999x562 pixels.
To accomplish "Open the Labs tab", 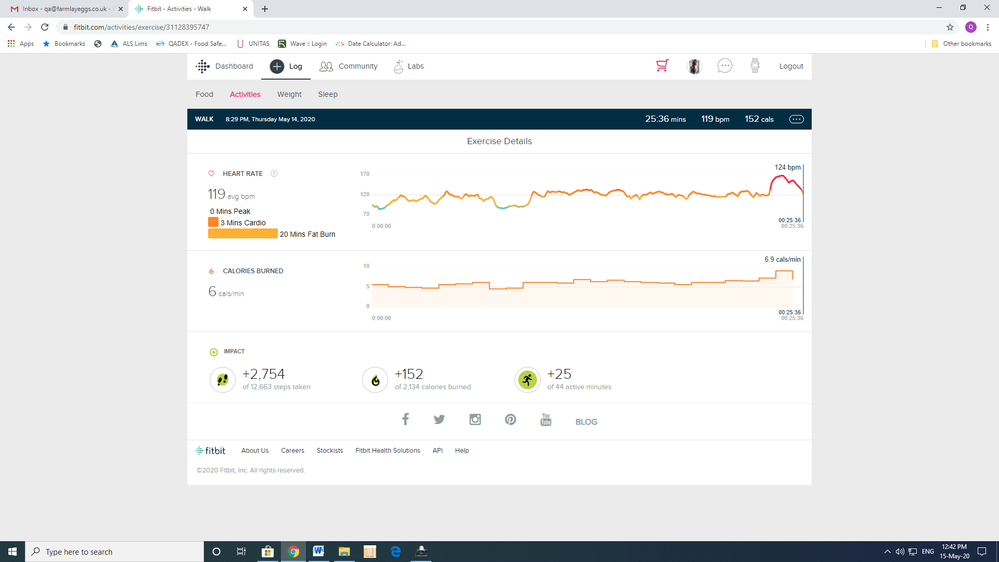I will tap(408, 66).
